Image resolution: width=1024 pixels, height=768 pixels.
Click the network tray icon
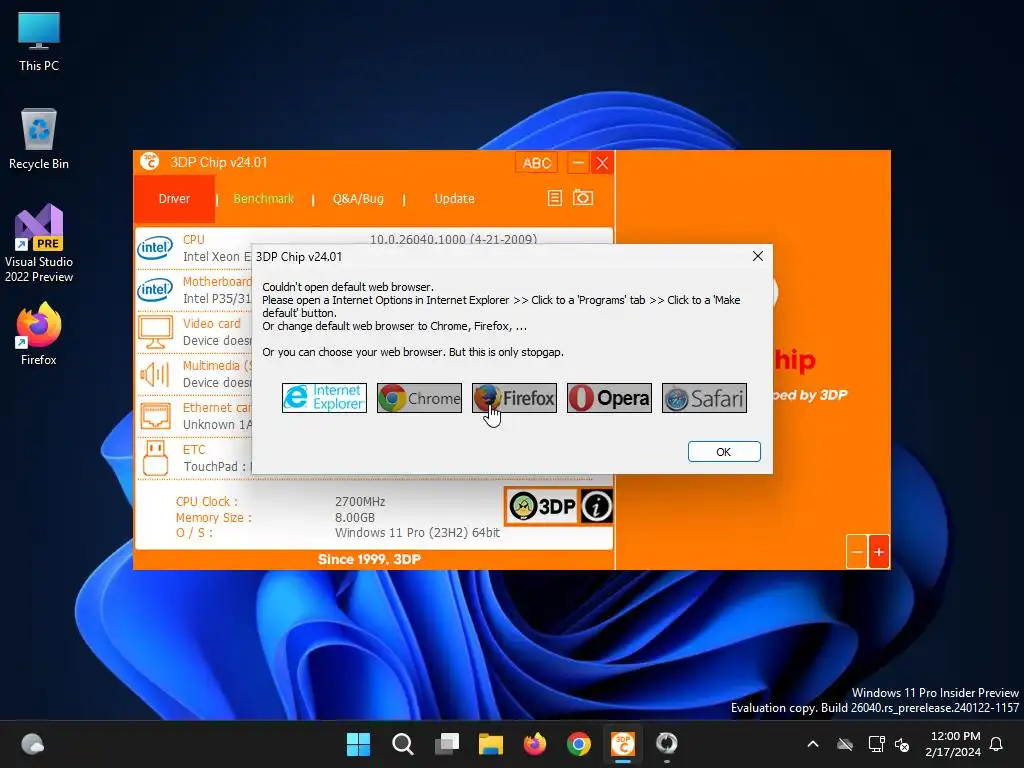876,744
